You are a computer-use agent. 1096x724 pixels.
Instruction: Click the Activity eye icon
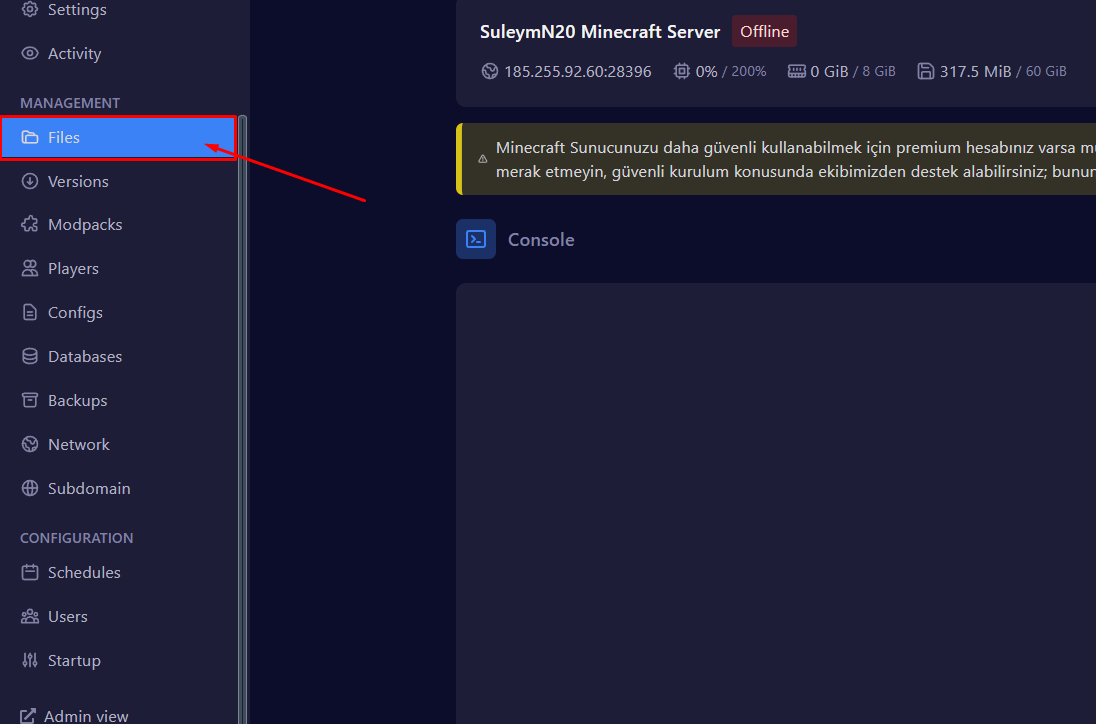(x=29, y=53)
